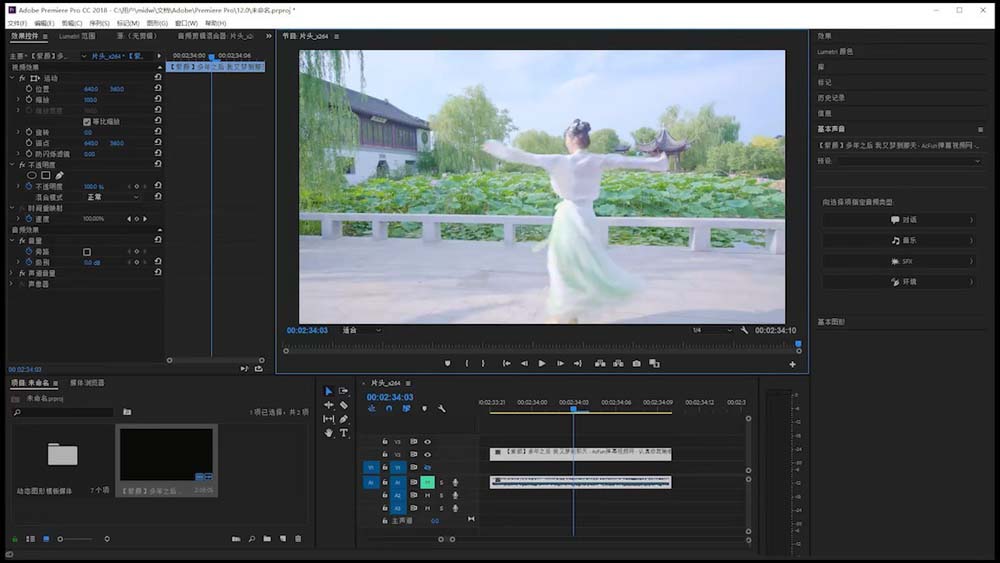Select the Razor tool in the tools panel
1000x563 pixels.
point(344,405)
